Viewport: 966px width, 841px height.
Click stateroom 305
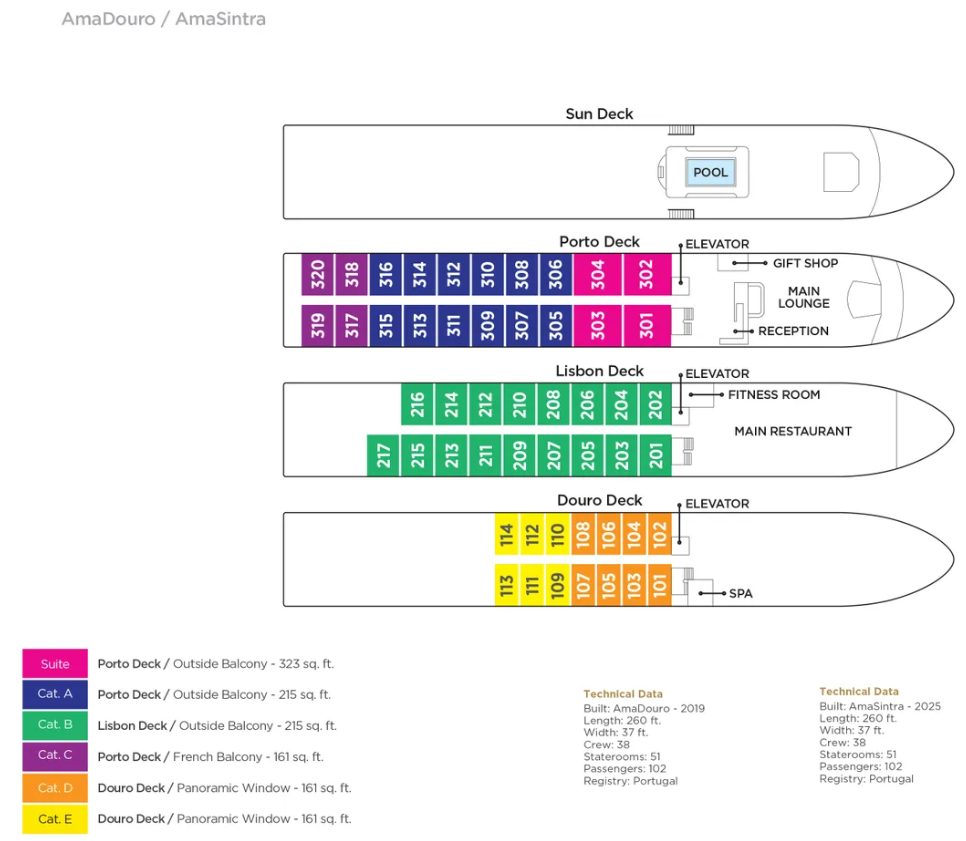click(556, 325)
